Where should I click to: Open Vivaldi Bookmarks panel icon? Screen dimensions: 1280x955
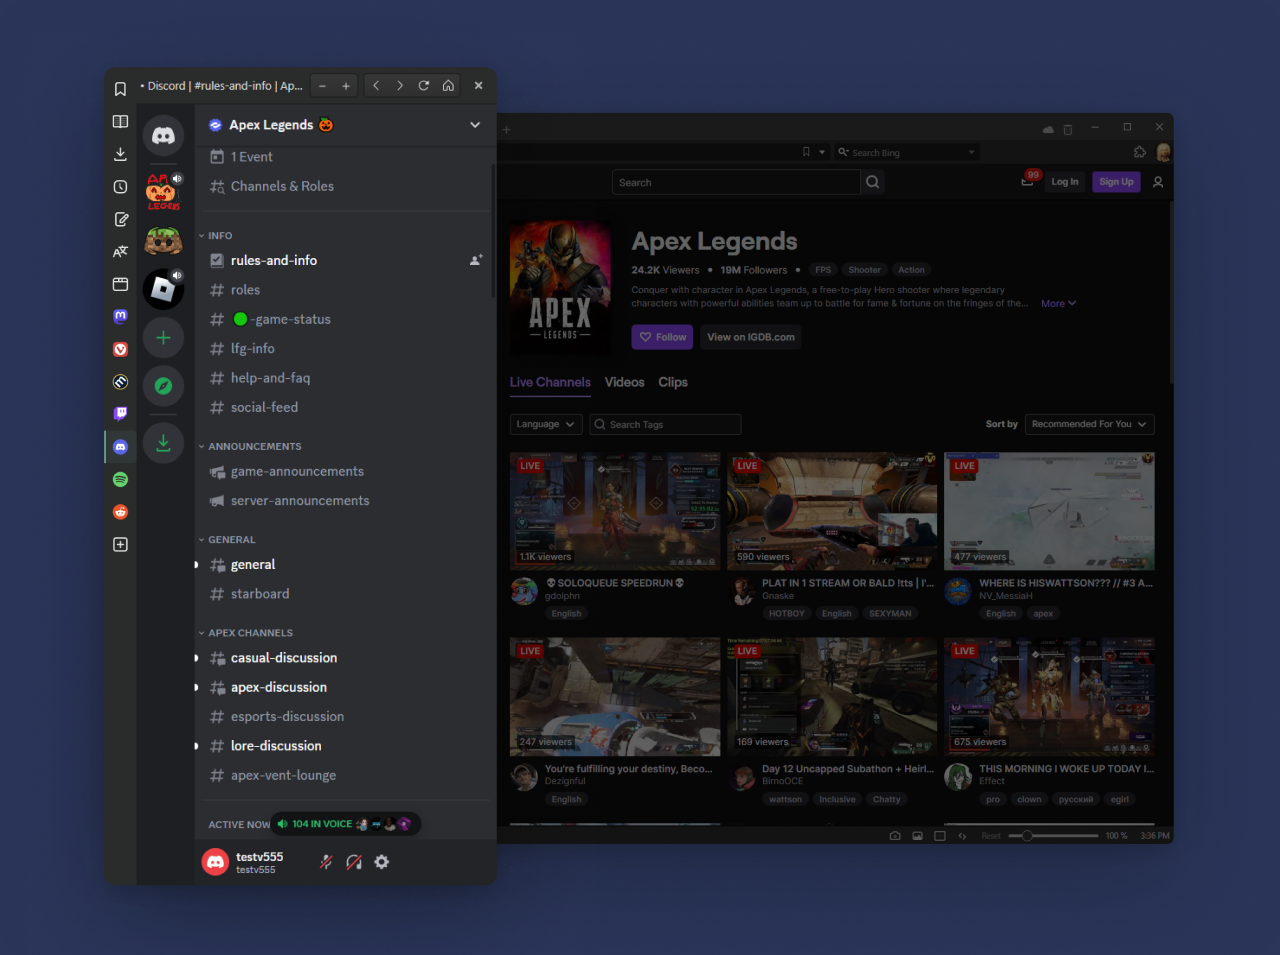point(120,89)
